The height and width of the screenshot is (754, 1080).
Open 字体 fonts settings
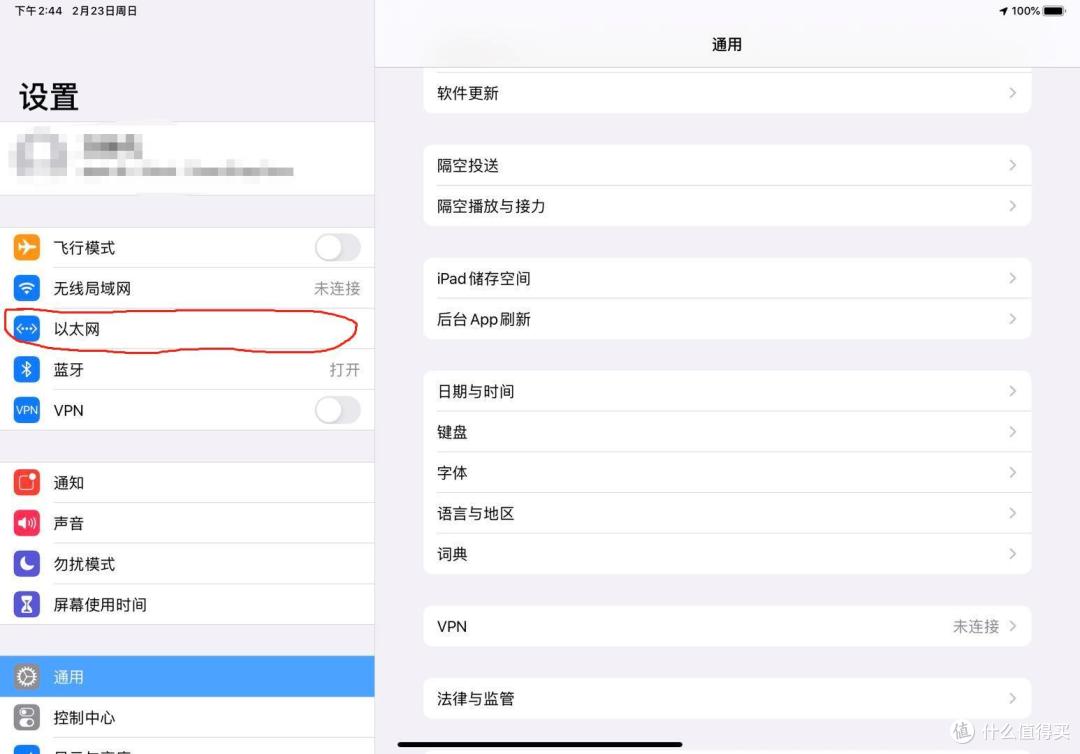pos(727,472)
